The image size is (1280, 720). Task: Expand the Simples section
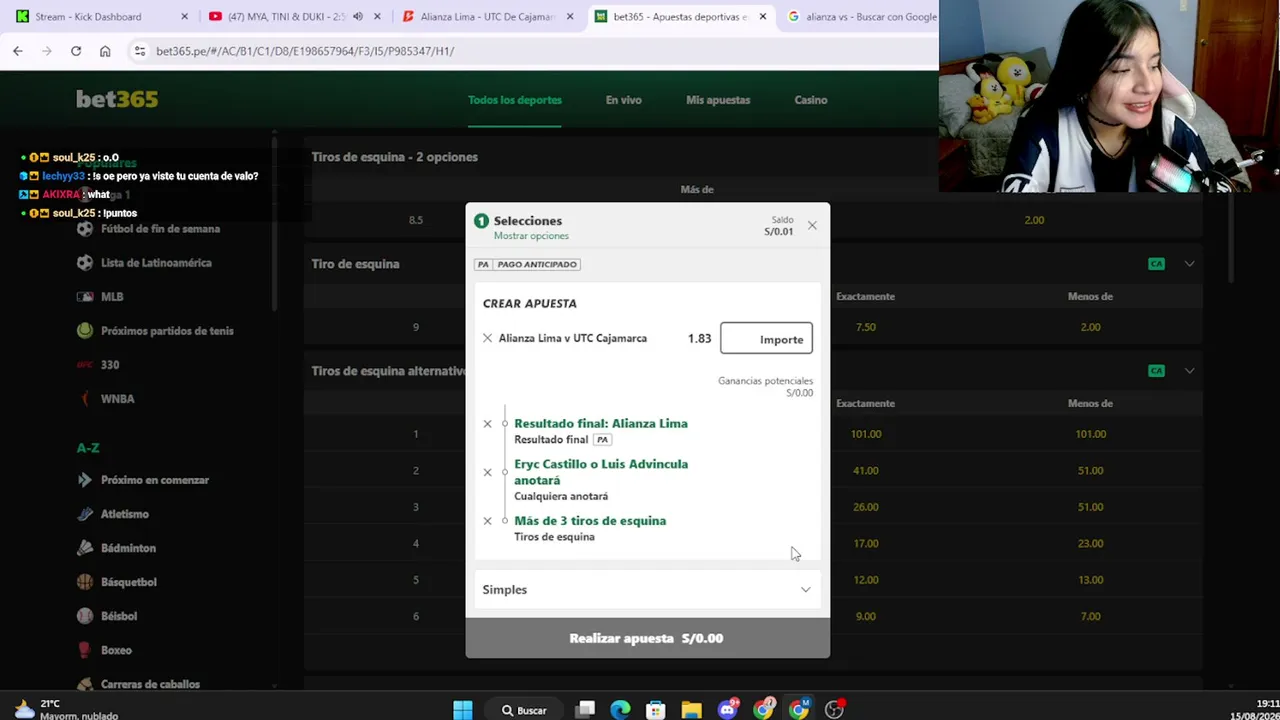pos(647,590)
